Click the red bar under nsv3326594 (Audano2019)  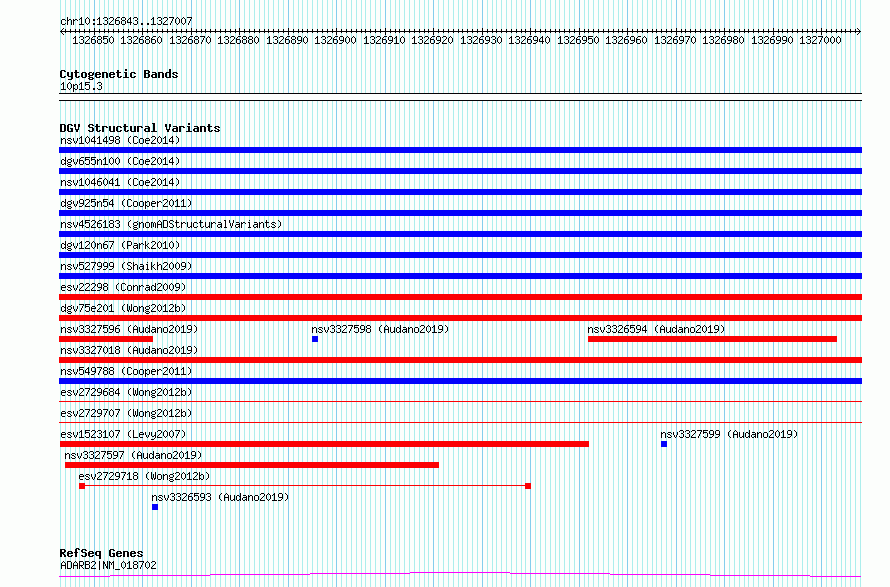click(712, 339)
